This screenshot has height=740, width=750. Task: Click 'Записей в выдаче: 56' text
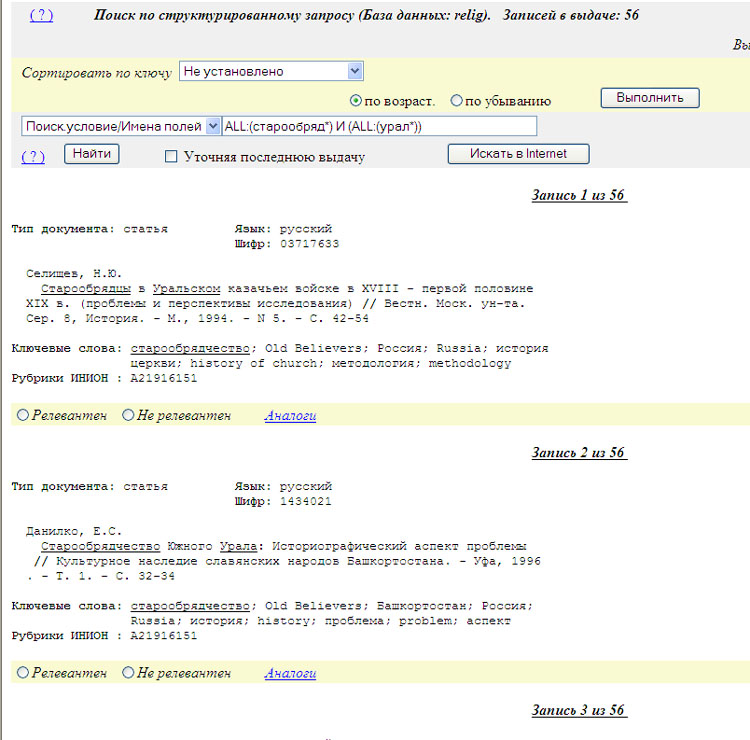click(571, 15)
